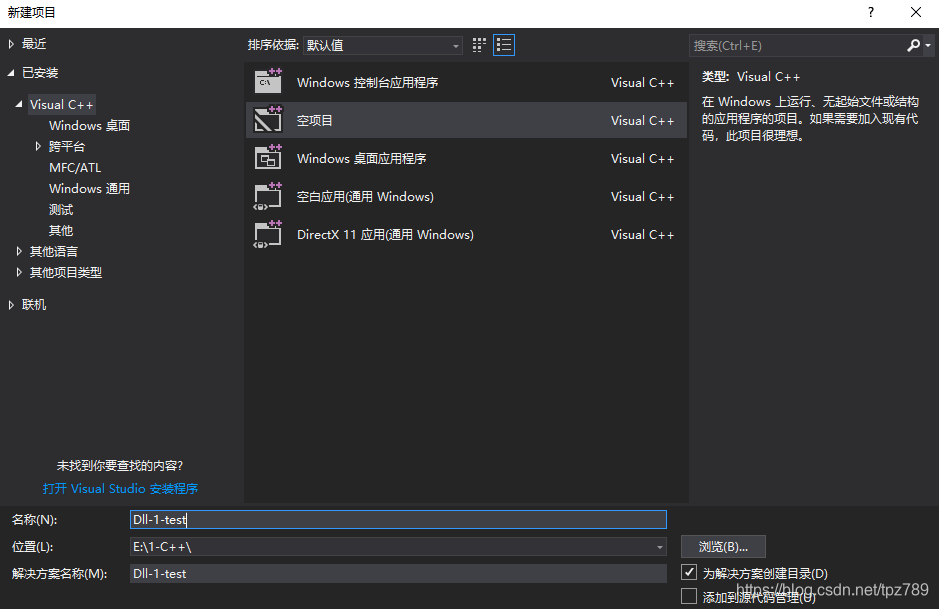
Task: Focus the 搜索(Ctrl+E) search box
Action: coord(798,46)
